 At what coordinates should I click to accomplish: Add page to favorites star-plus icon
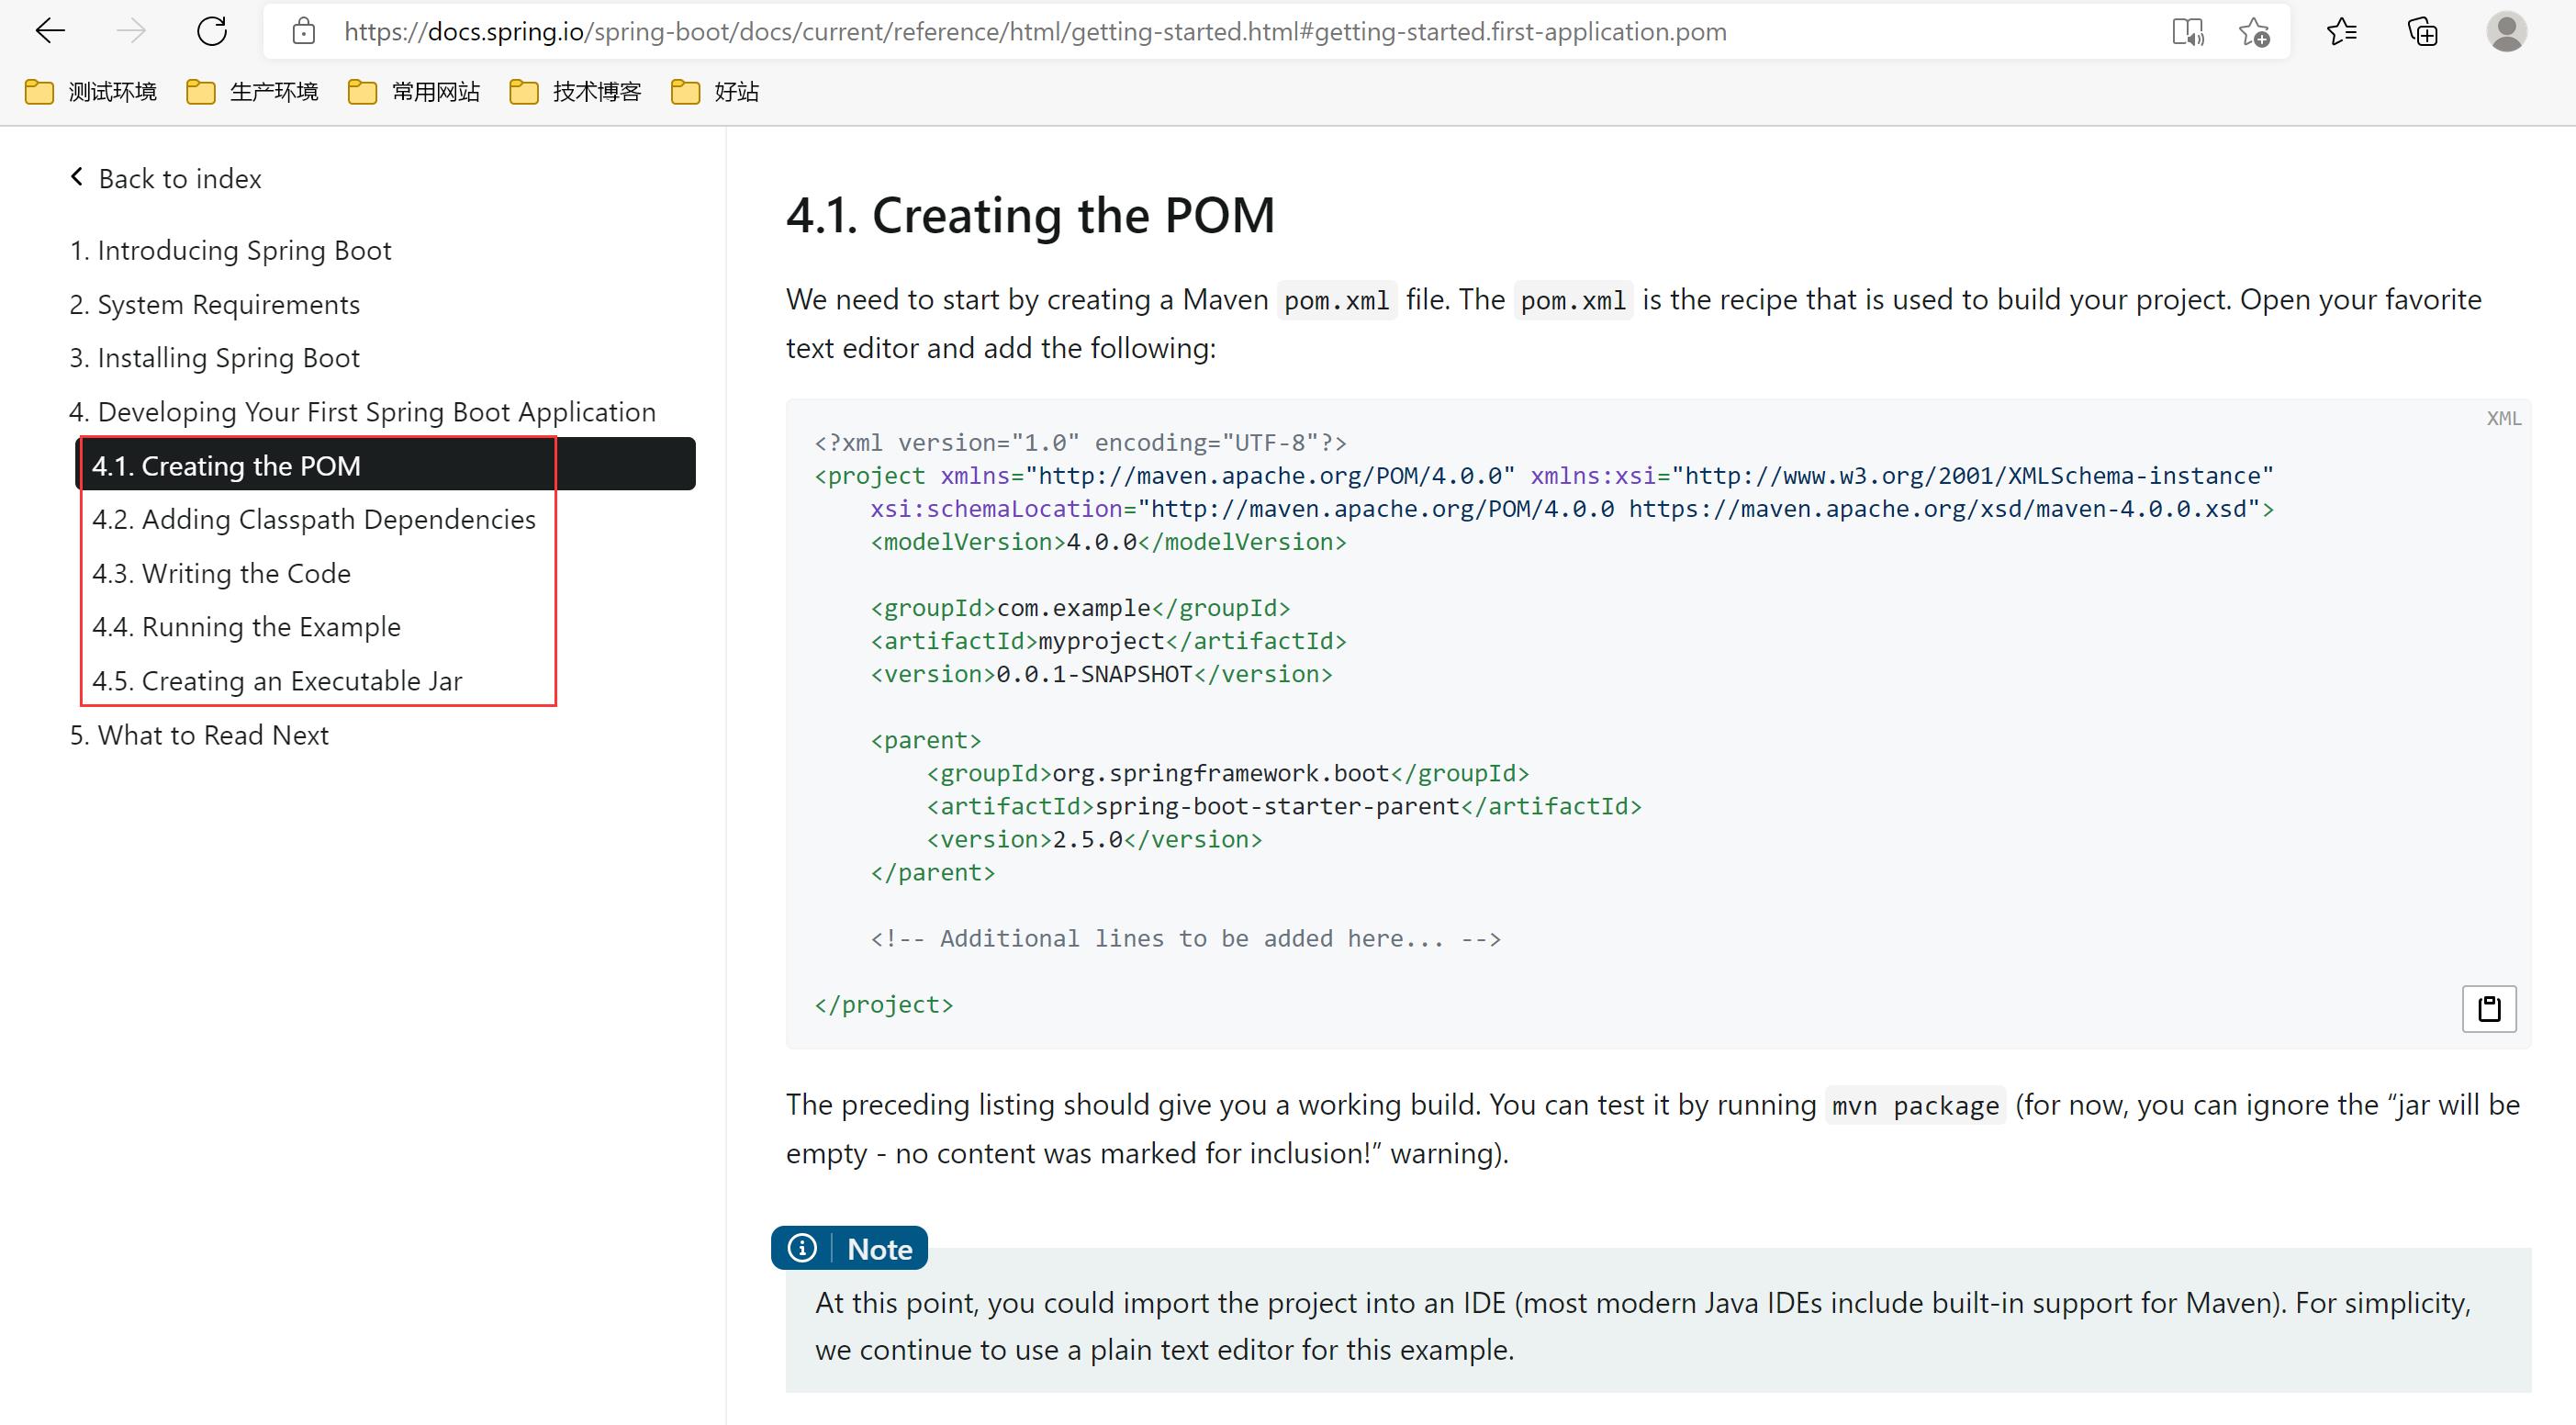coord(2255,32)
